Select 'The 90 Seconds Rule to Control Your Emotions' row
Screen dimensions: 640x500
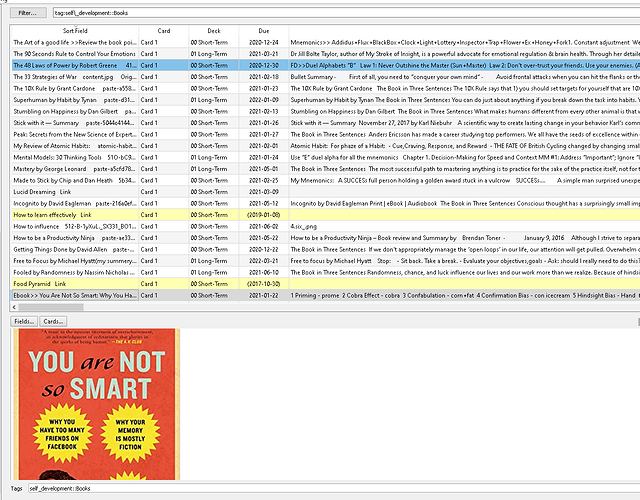[x=325, y=54]
